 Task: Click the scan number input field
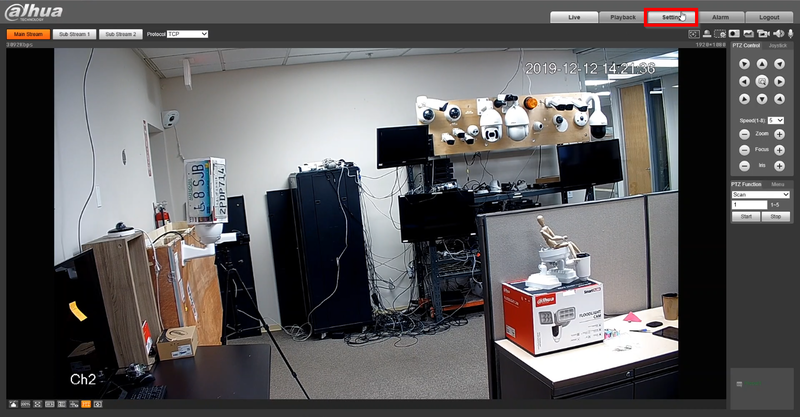[x=749, y=205]
